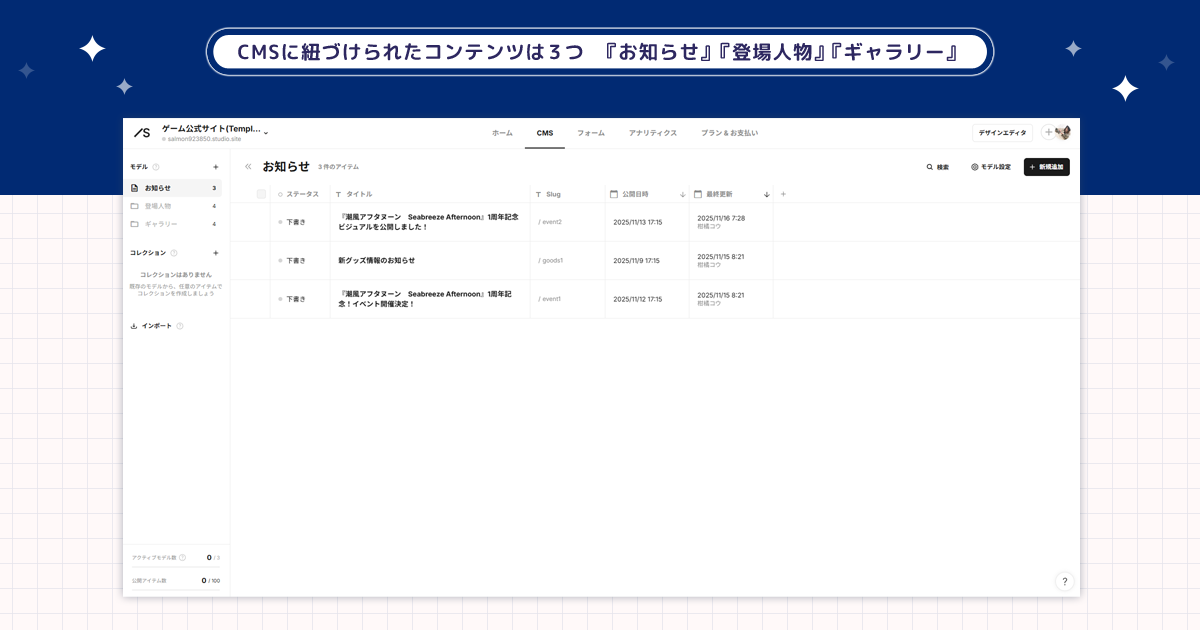The width and height of the screenshot is (1200, 630).
Task: Create a collection using the コレクション plus icon
Action: (x=215, y=253)
